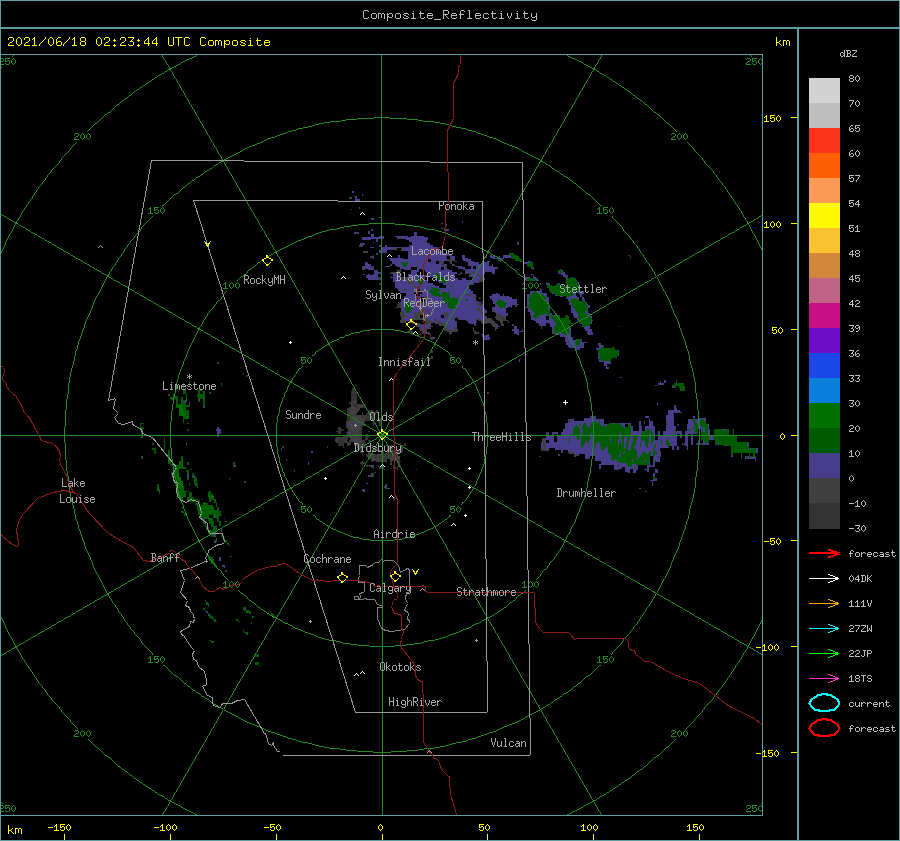The width and height of the screenshot is (900, 841).
Task: Click the red forecast ellipse icon
Action: [824, 728]
